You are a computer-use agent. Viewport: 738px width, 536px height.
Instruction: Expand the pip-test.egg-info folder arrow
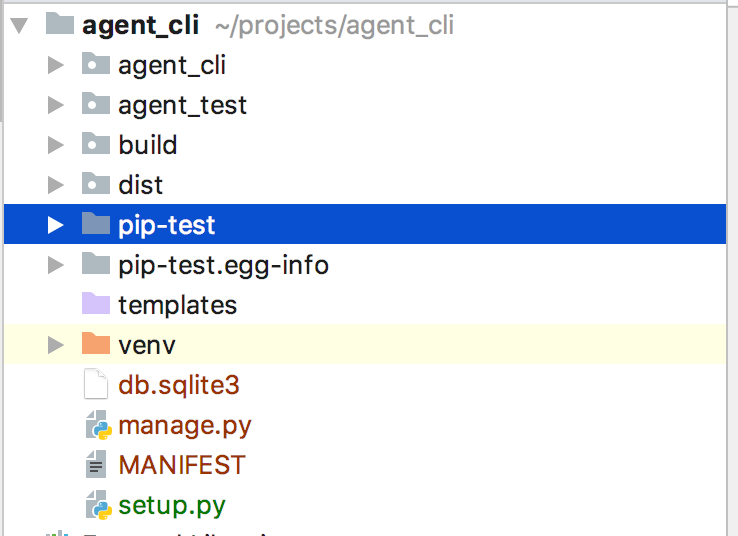[56, 265]
